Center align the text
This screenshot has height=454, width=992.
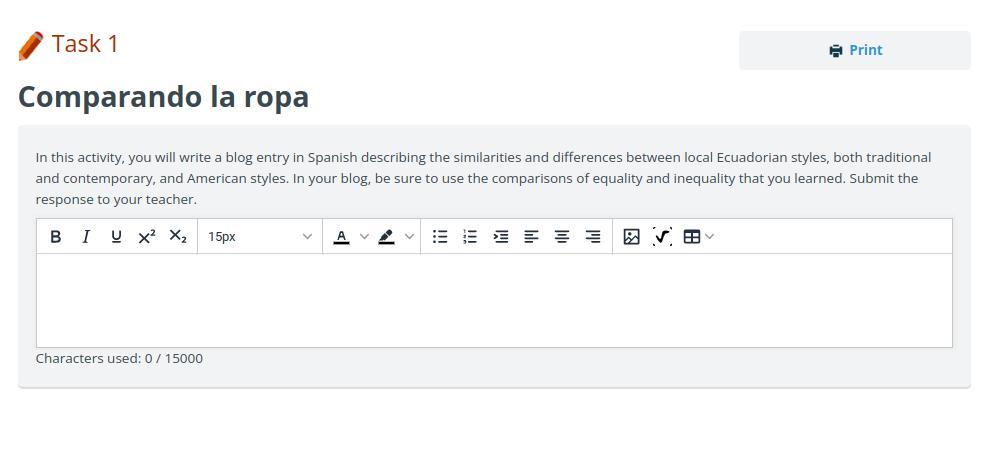[x=562, y=237]
